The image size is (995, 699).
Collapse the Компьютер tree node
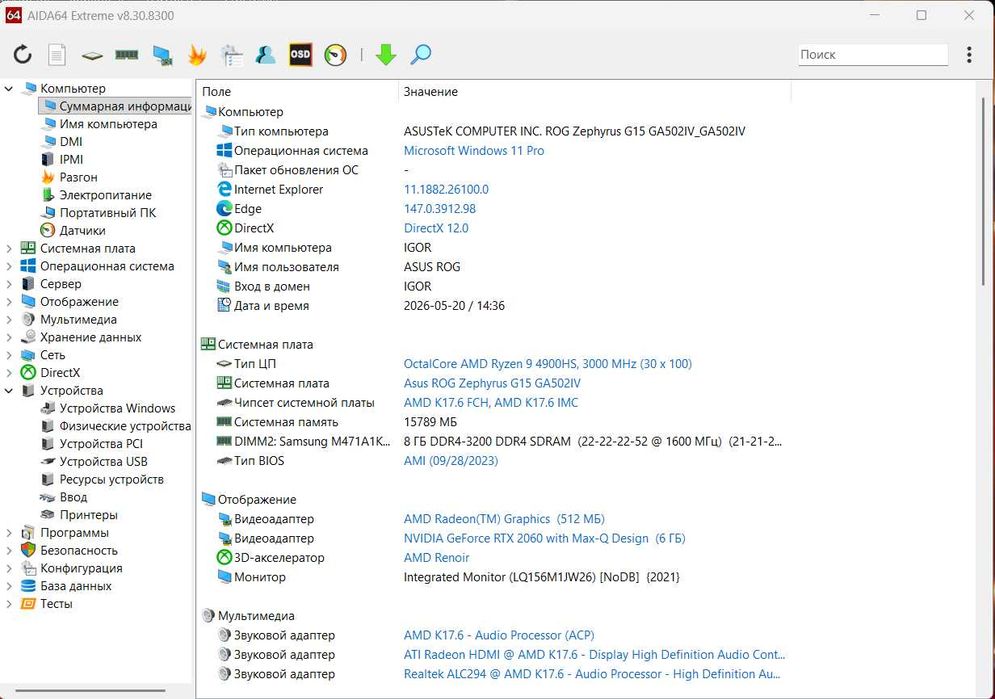pyautogui.click(x=9, y=89)
